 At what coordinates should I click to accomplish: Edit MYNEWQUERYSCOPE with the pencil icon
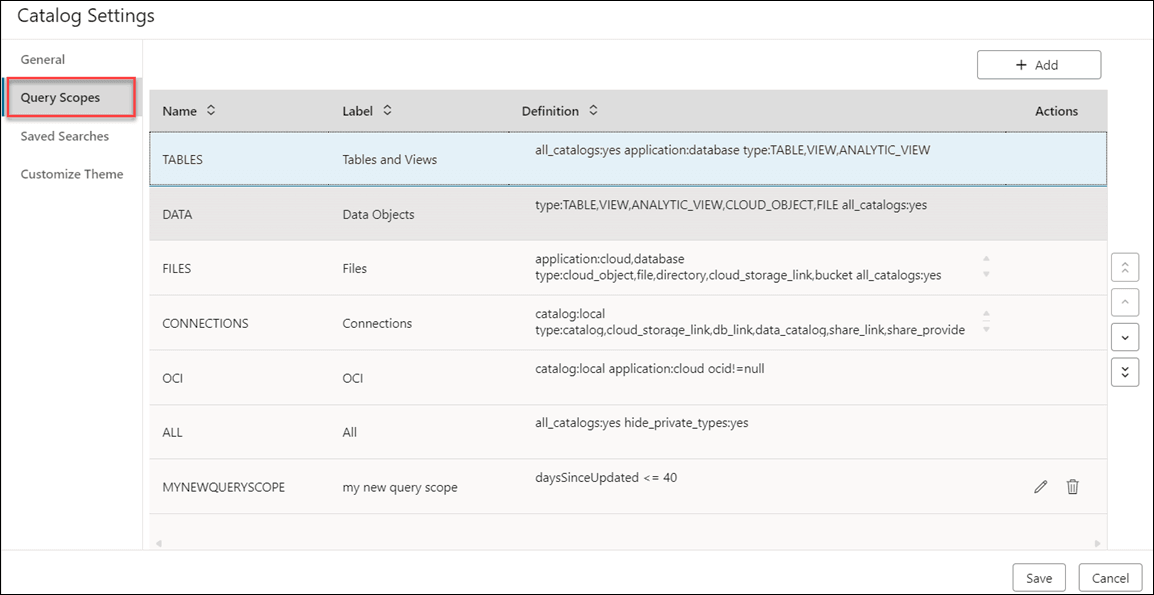coord(1040,486)
